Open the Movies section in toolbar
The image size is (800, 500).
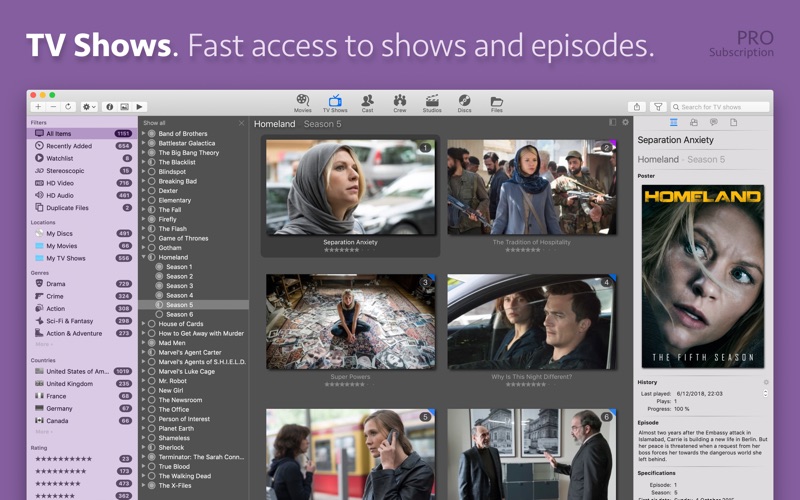302,102
